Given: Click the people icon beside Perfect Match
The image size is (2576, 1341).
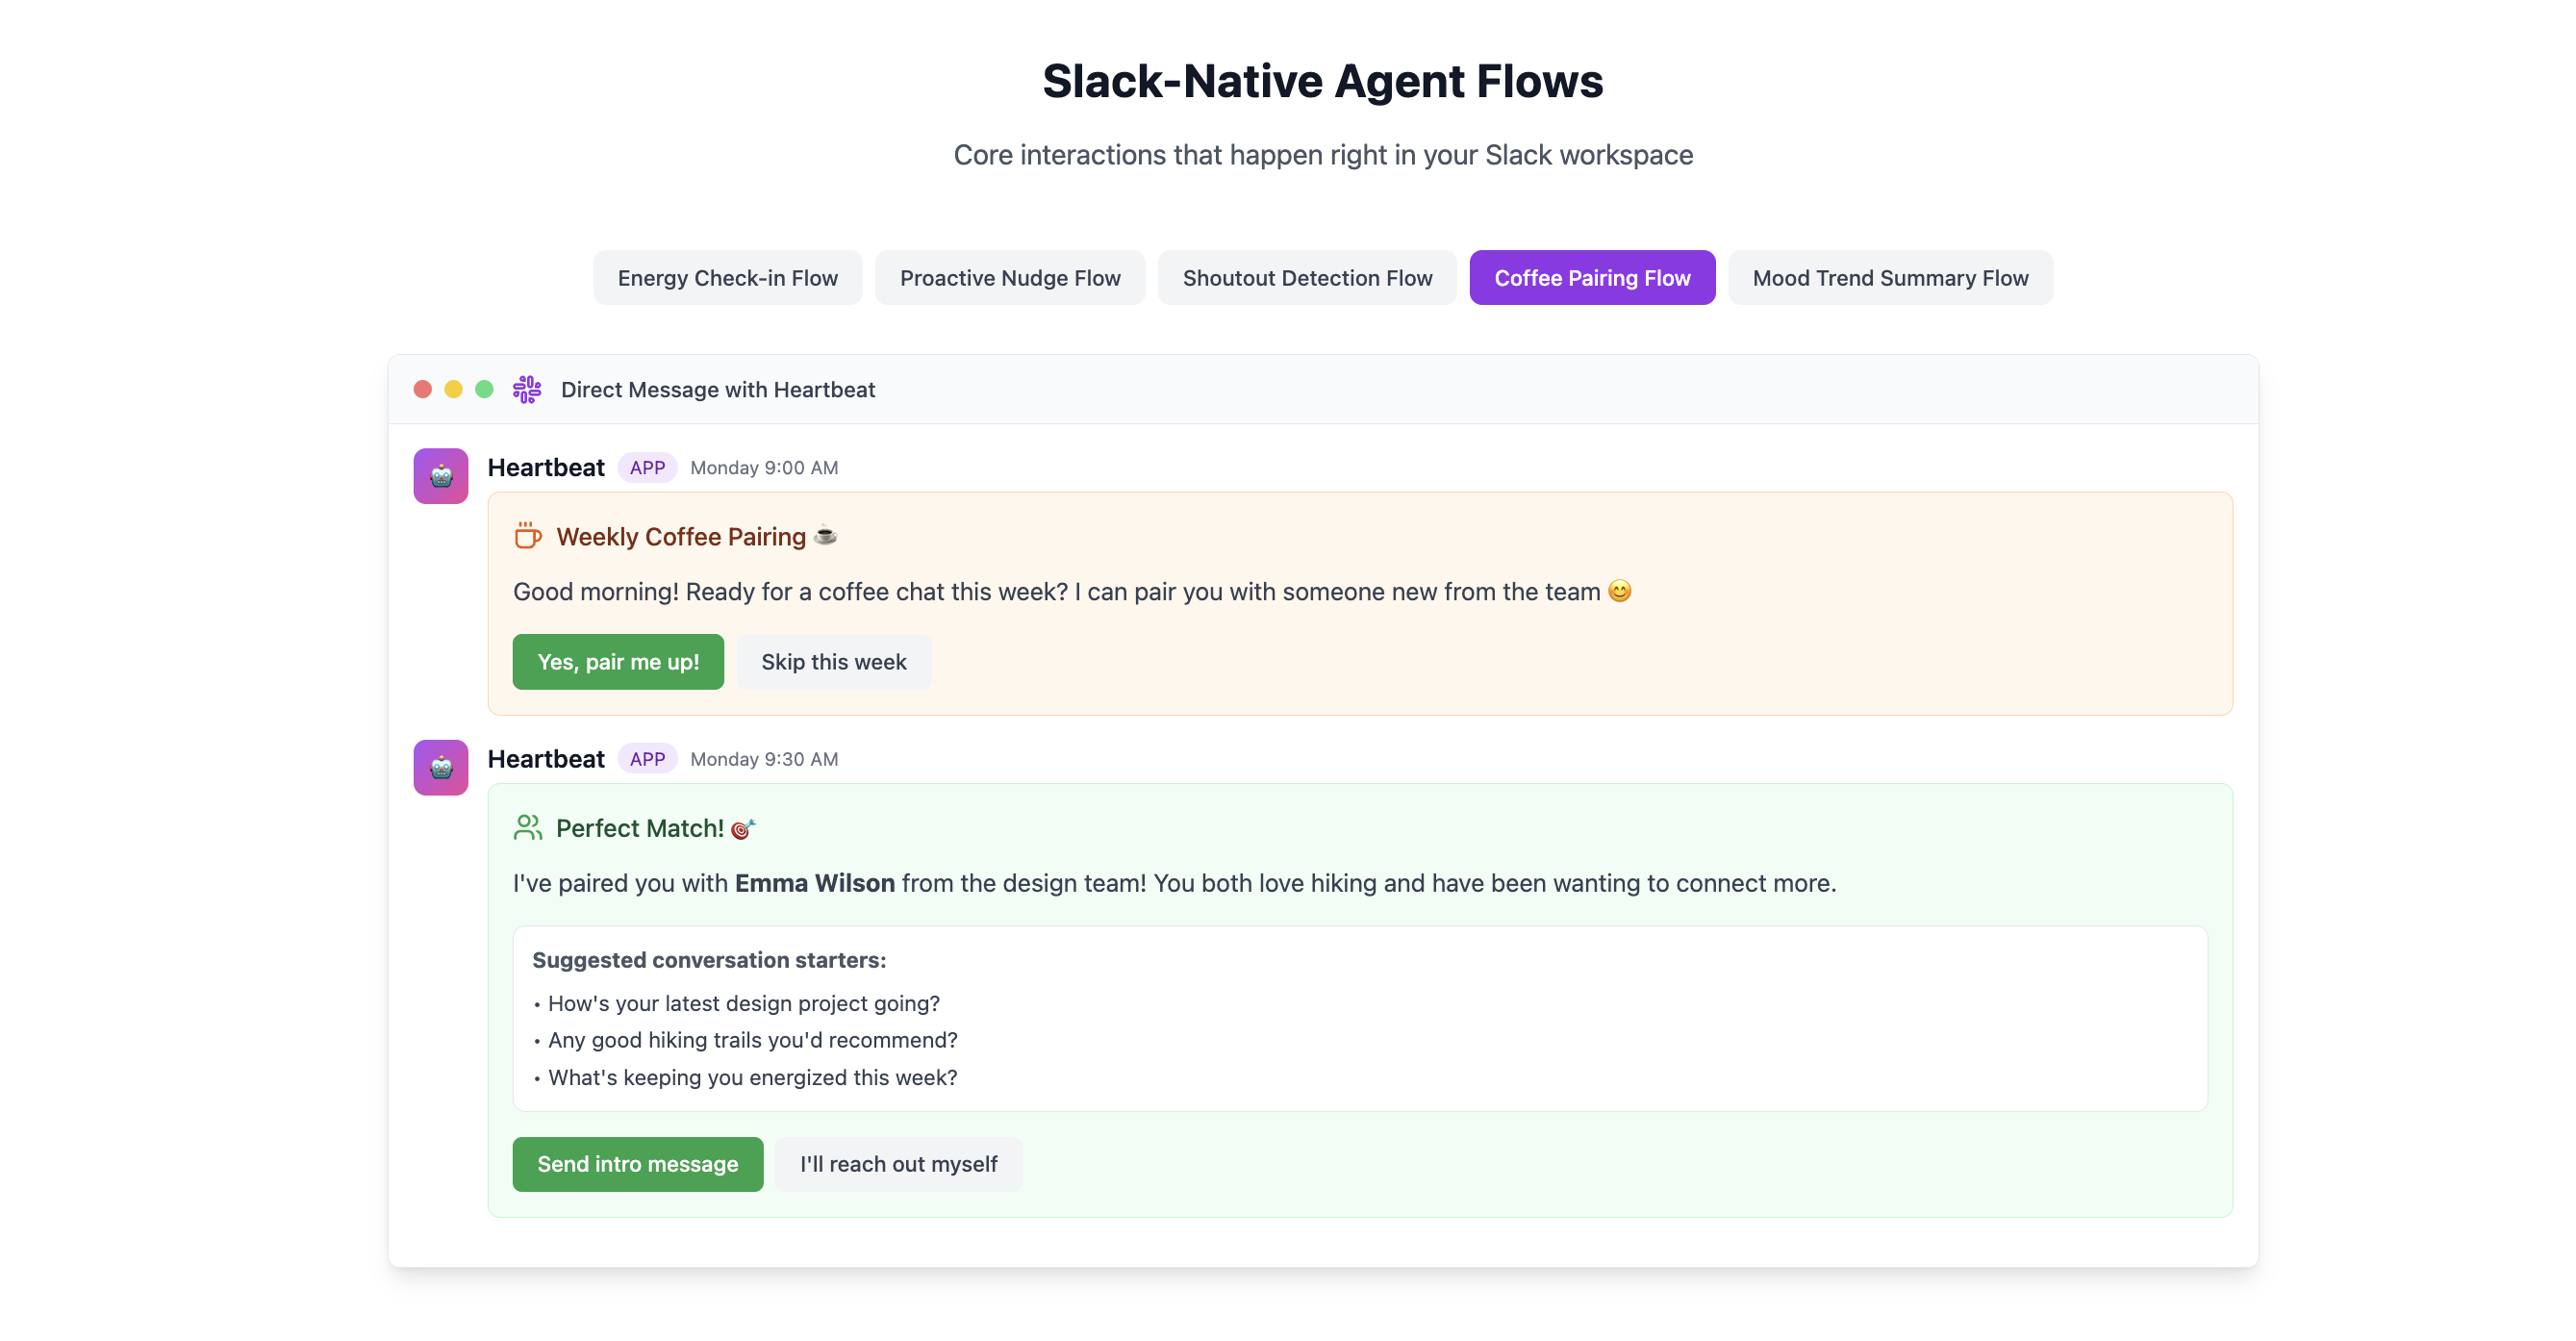Looking at the screenshot, I should tap(528, 827).
